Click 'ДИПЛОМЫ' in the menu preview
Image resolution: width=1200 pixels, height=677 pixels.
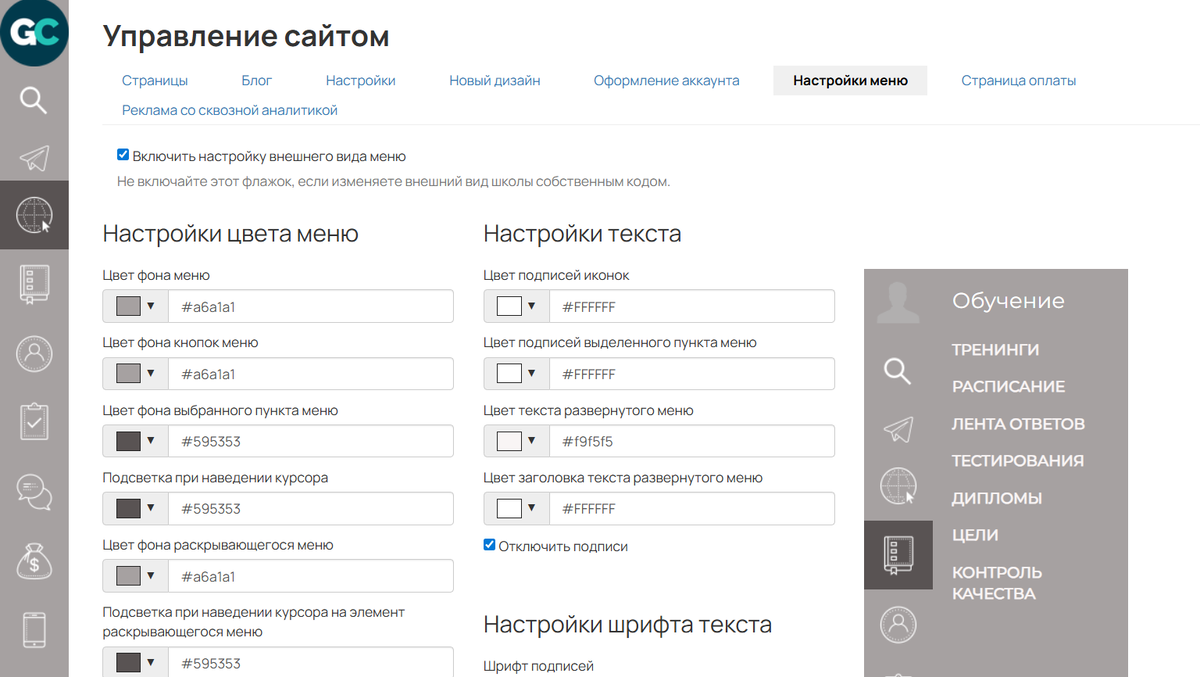[x=997, y=497]
